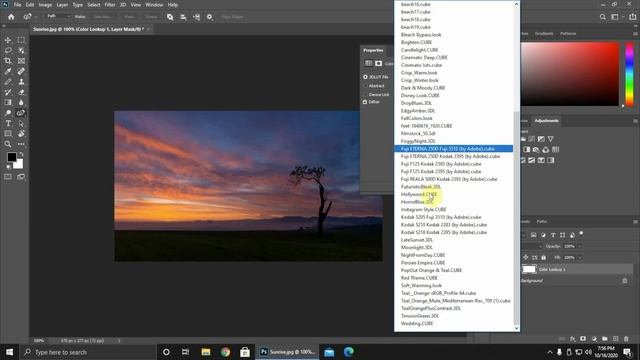Viewport: 640px width, 360px height.
Task: Open the path operations dropdown
Action: click(x=170, y=17)
